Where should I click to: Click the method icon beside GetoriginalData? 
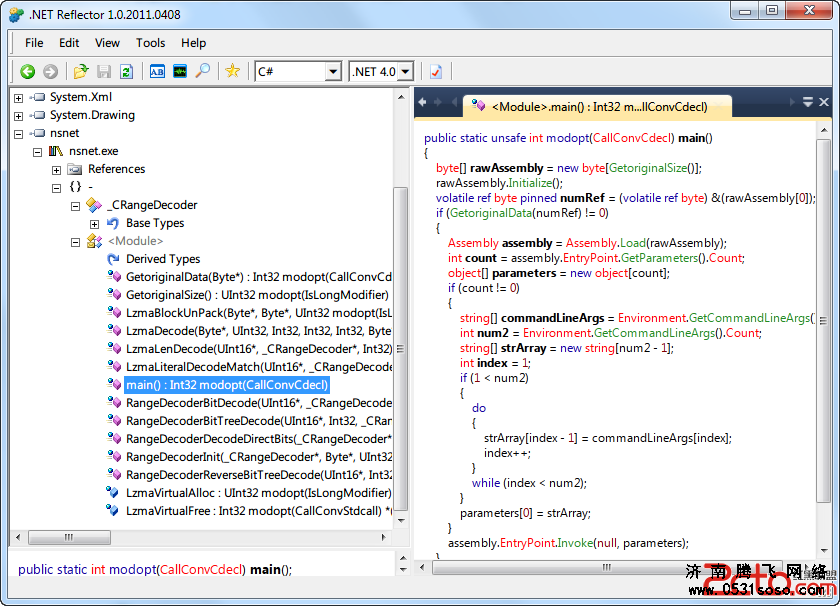click(114, 276)
